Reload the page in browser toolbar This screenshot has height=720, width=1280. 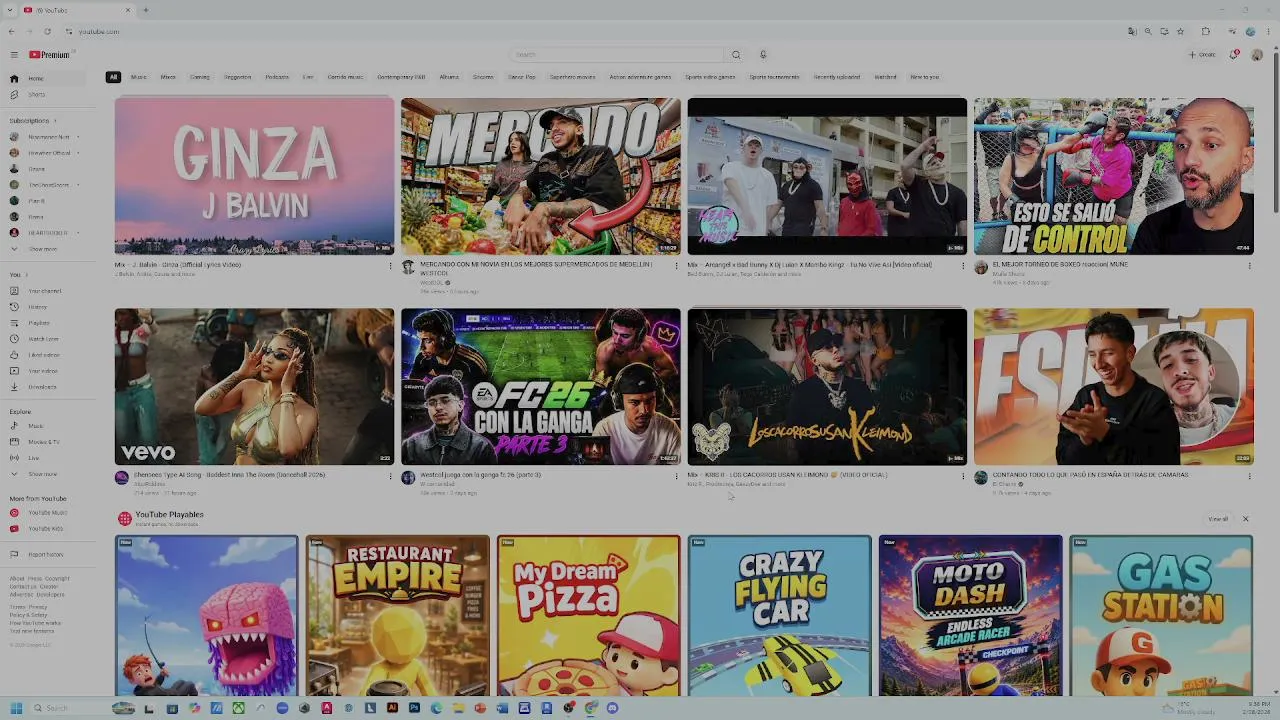pos(47,32)
